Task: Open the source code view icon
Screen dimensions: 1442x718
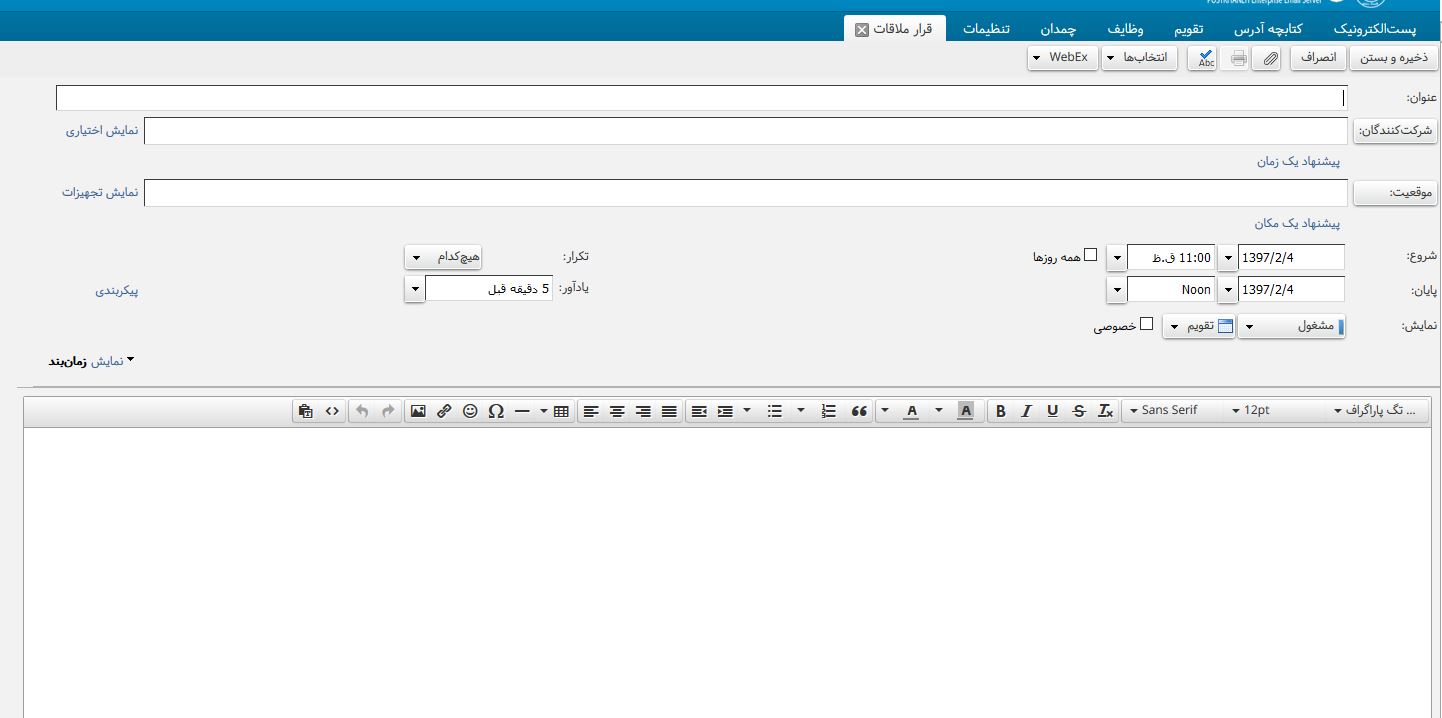Action: 332,411
